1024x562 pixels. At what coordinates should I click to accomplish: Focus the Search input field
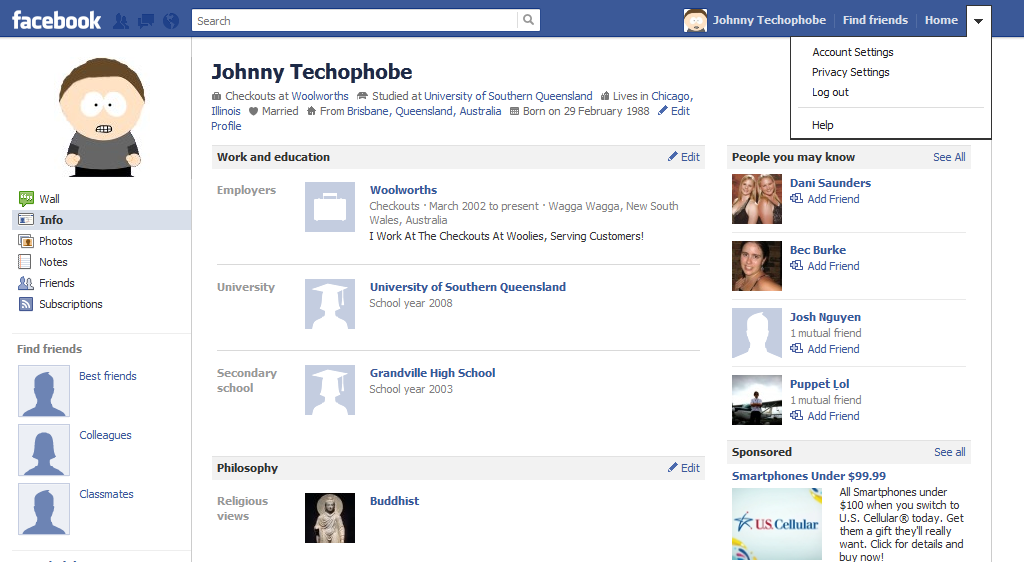pyautogui.click(x=356, y=20)
